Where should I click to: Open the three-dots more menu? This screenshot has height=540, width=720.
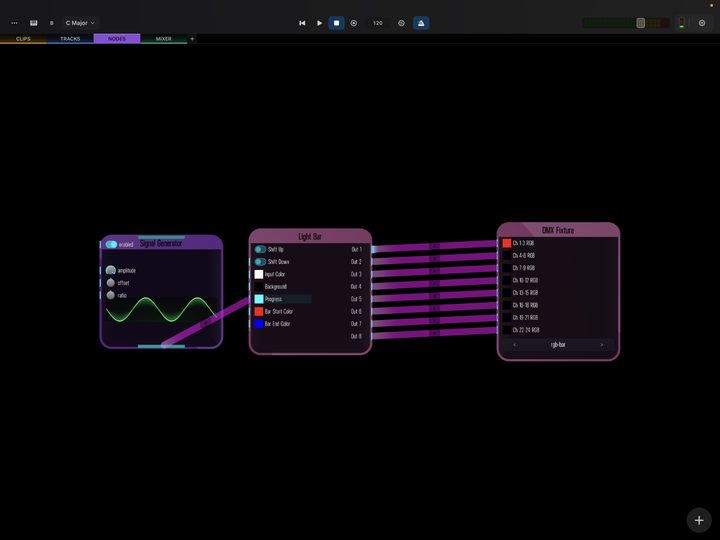[14, 23]
